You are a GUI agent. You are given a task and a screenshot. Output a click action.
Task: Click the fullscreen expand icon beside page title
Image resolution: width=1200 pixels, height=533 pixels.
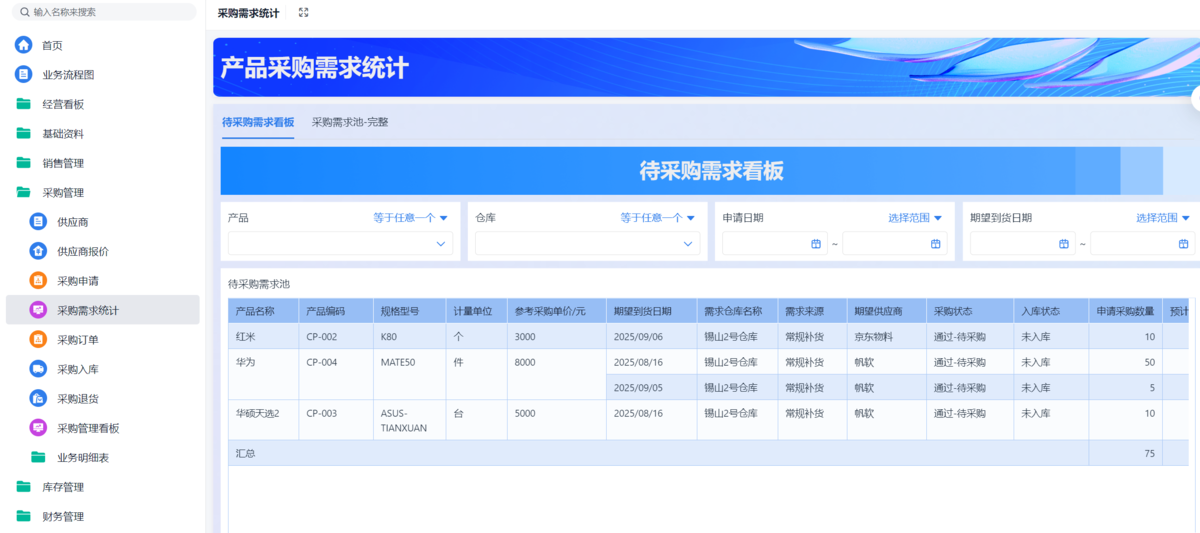pyautogui.click(x=304, y=13)
